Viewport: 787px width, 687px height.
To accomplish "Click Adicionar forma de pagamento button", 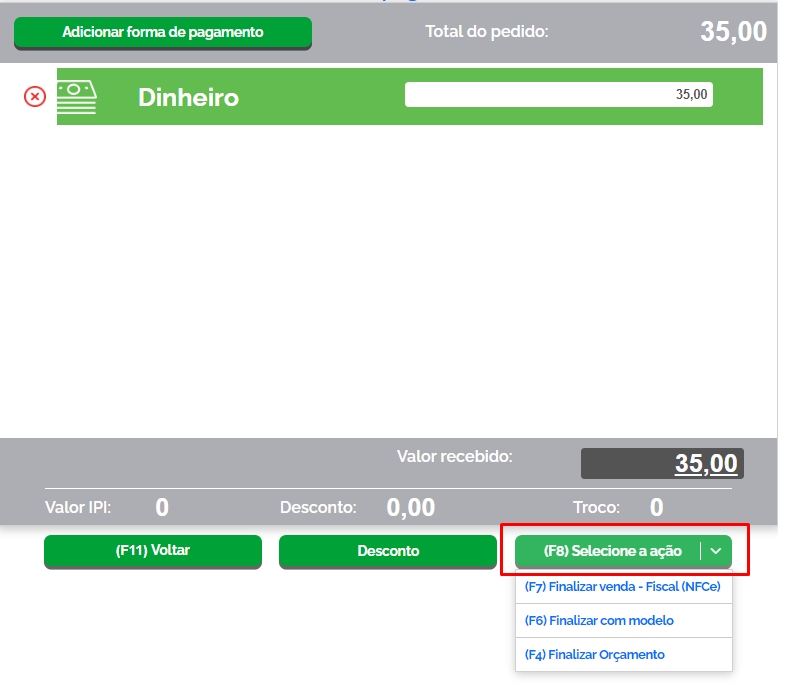I will [163, 33].
